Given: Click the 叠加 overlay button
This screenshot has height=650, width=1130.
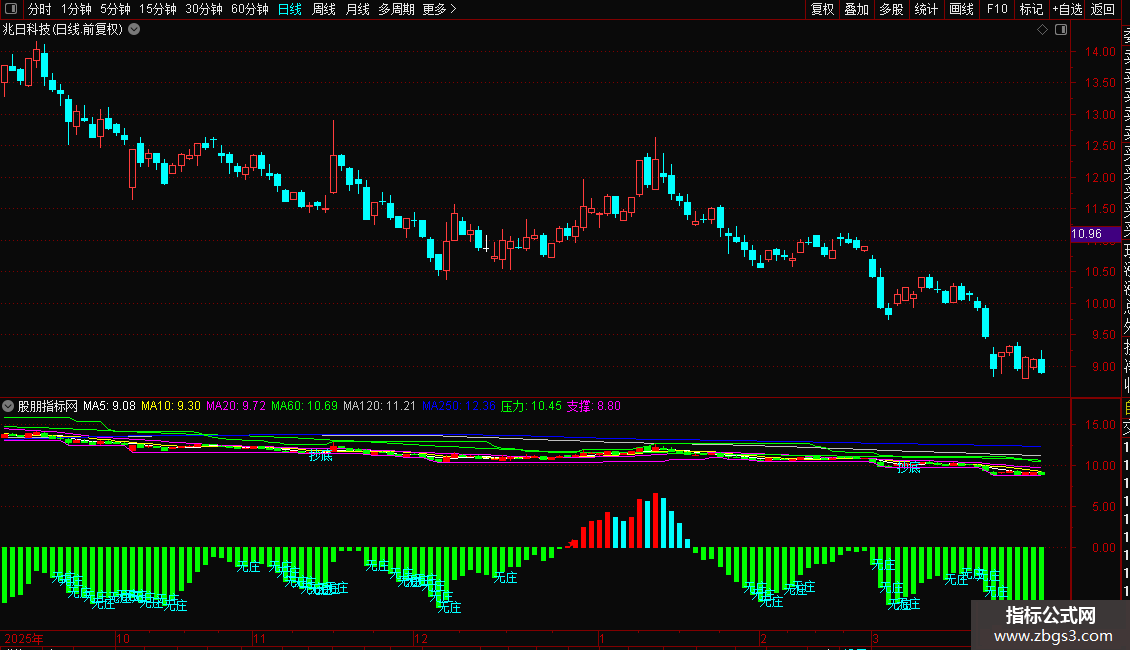Looking at the screenshot, I should (x=857, y=9).
